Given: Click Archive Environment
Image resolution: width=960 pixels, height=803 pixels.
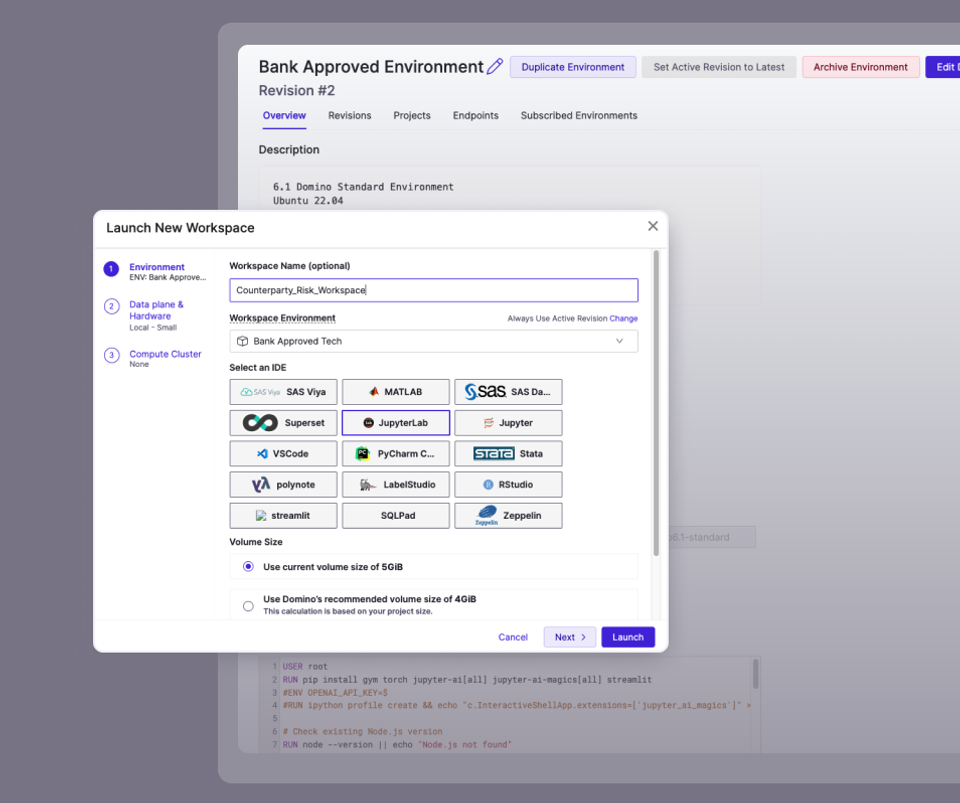Looking at the screenshot, I should point(860,66).
